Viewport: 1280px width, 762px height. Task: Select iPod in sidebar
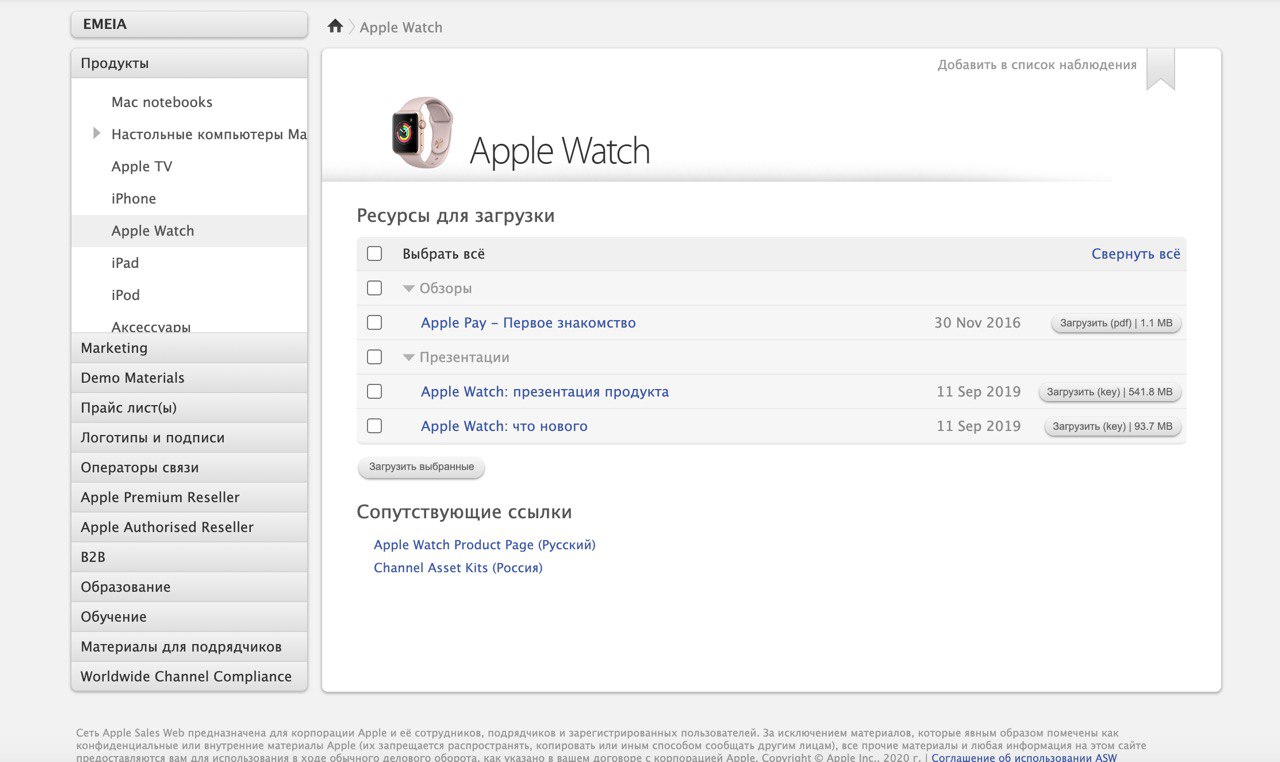pyautogui.click(x=126, y=295)
